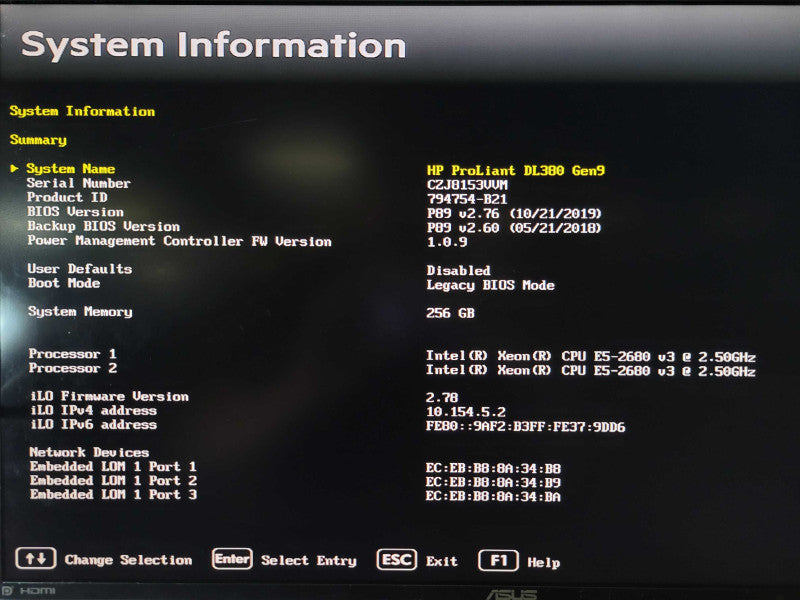This screenshot has width=800, height=600.
Task: Select the BIOS Version row label
Action: (x=76, y=211)
